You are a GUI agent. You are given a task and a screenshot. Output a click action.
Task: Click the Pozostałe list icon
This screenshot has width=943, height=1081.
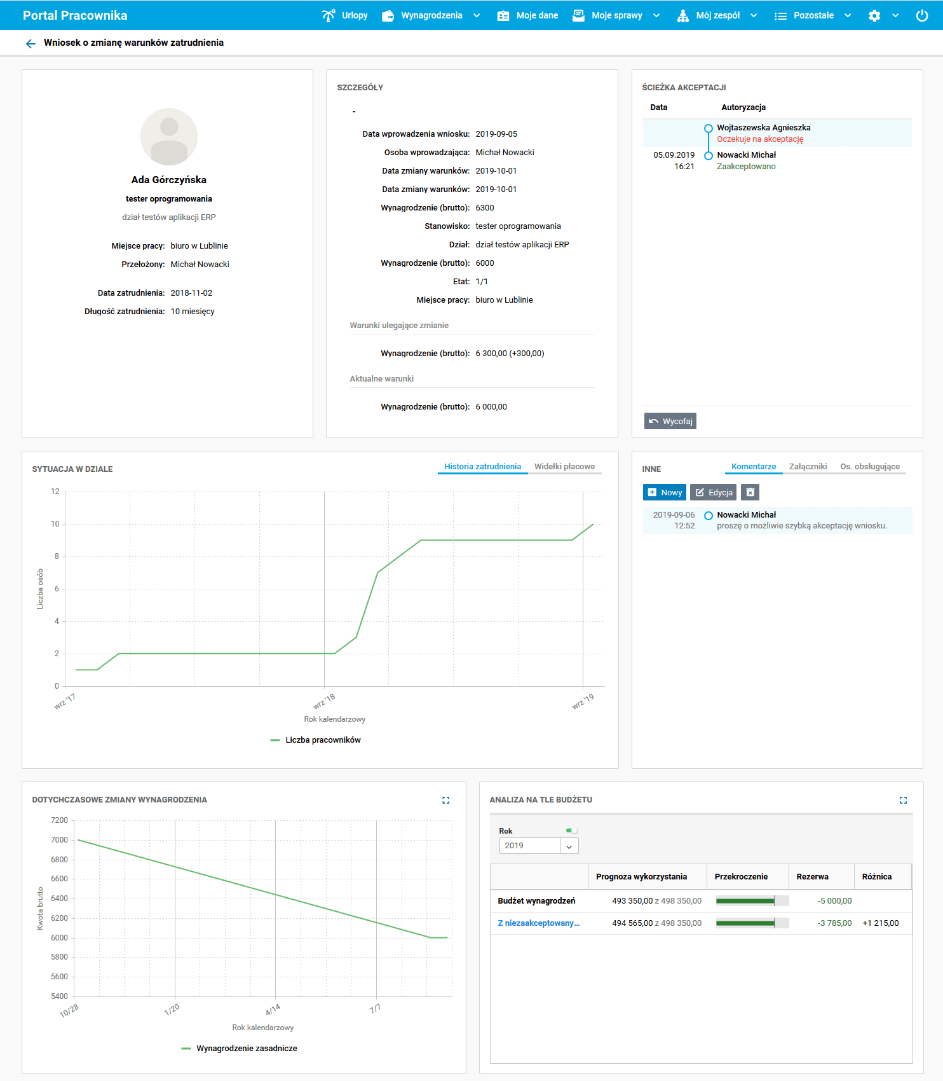(780, 16)
